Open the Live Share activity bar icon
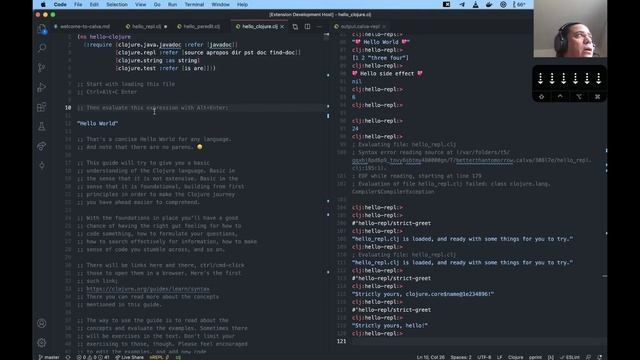Screen dimensions: 640x360 [x=42, y=146]
